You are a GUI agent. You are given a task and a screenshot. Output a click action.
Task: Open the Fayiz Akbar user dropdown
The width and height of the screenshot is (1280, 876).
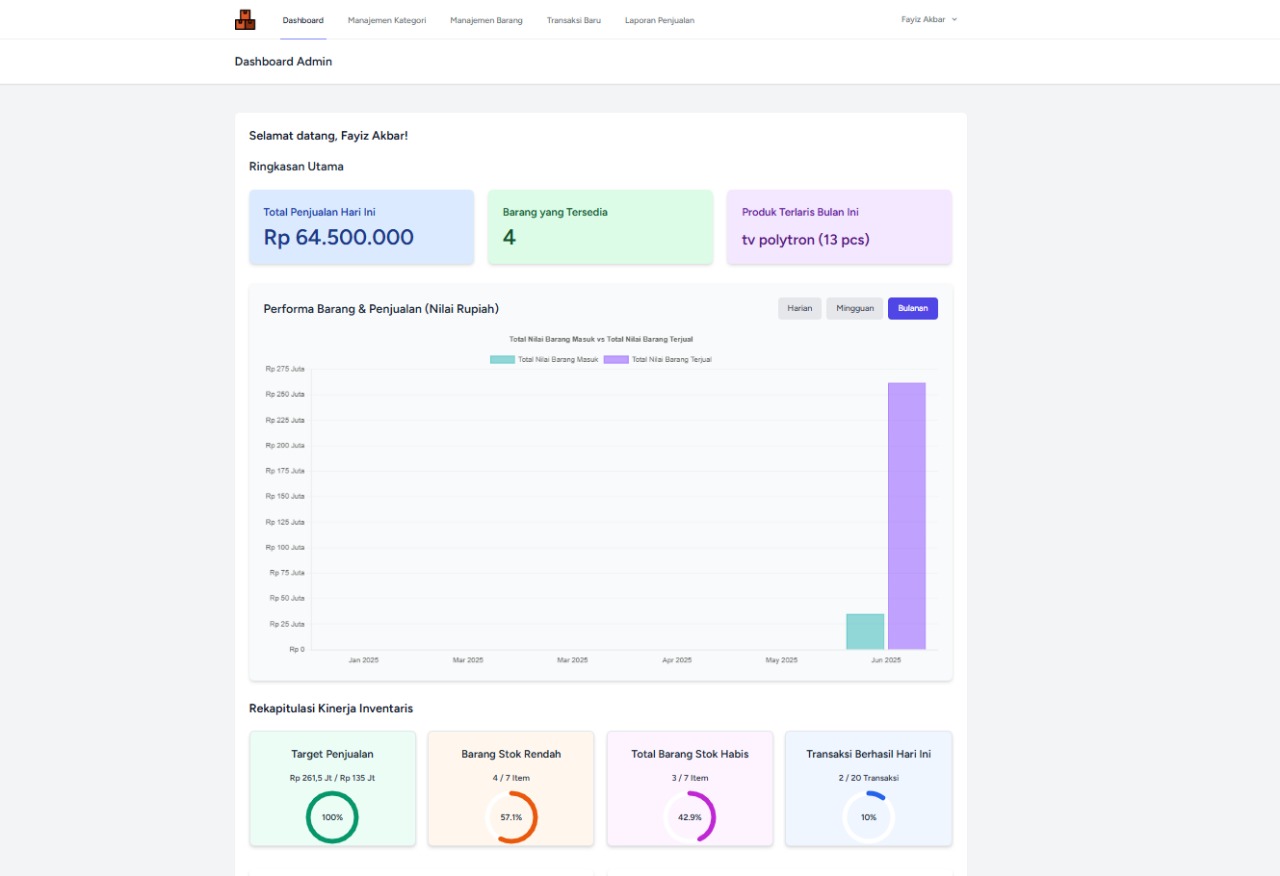click(928, 19)
